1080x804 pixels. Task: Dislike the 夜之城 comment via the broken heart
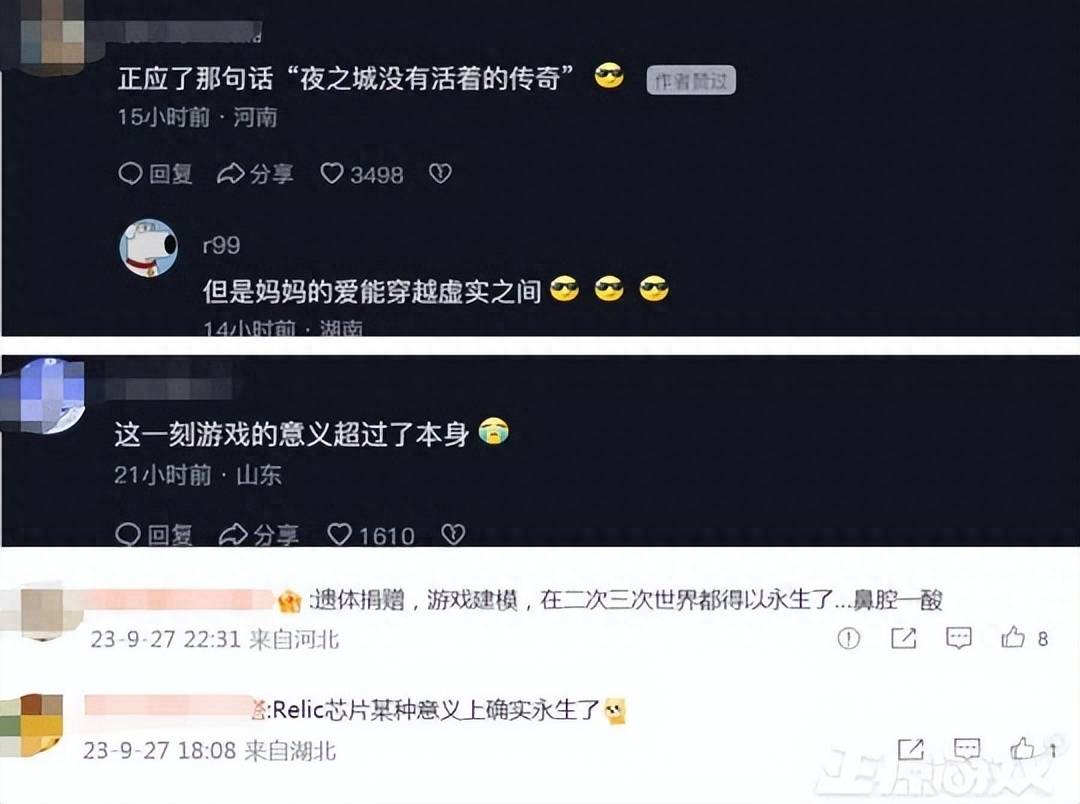tap(440, 174)
